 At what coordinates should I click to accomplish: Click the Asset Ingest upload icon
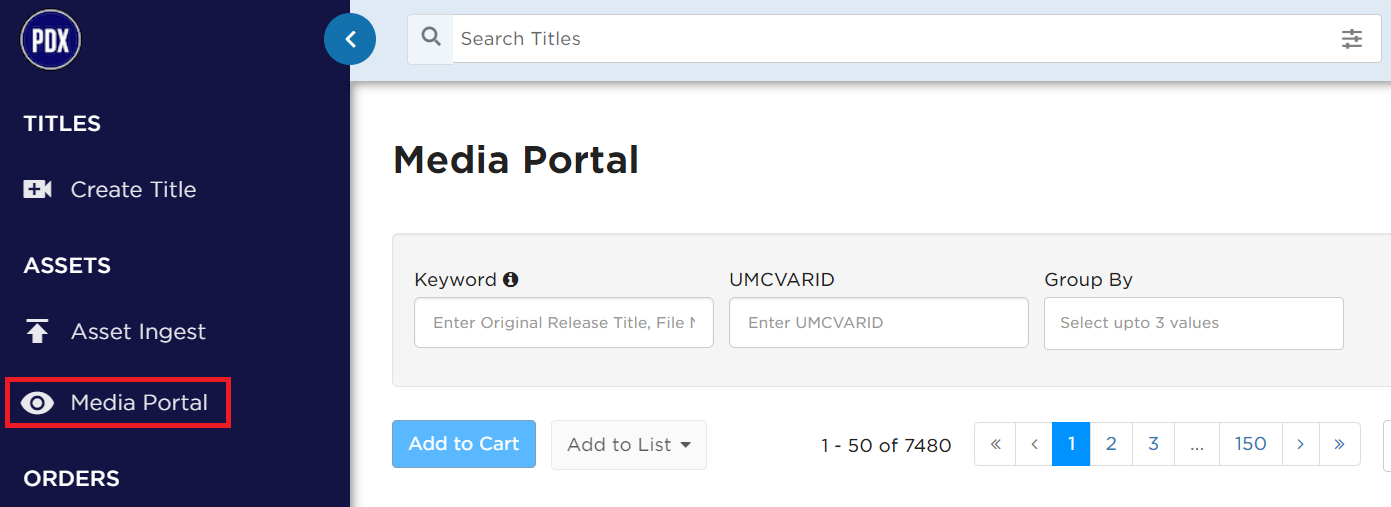pos(38,331)
